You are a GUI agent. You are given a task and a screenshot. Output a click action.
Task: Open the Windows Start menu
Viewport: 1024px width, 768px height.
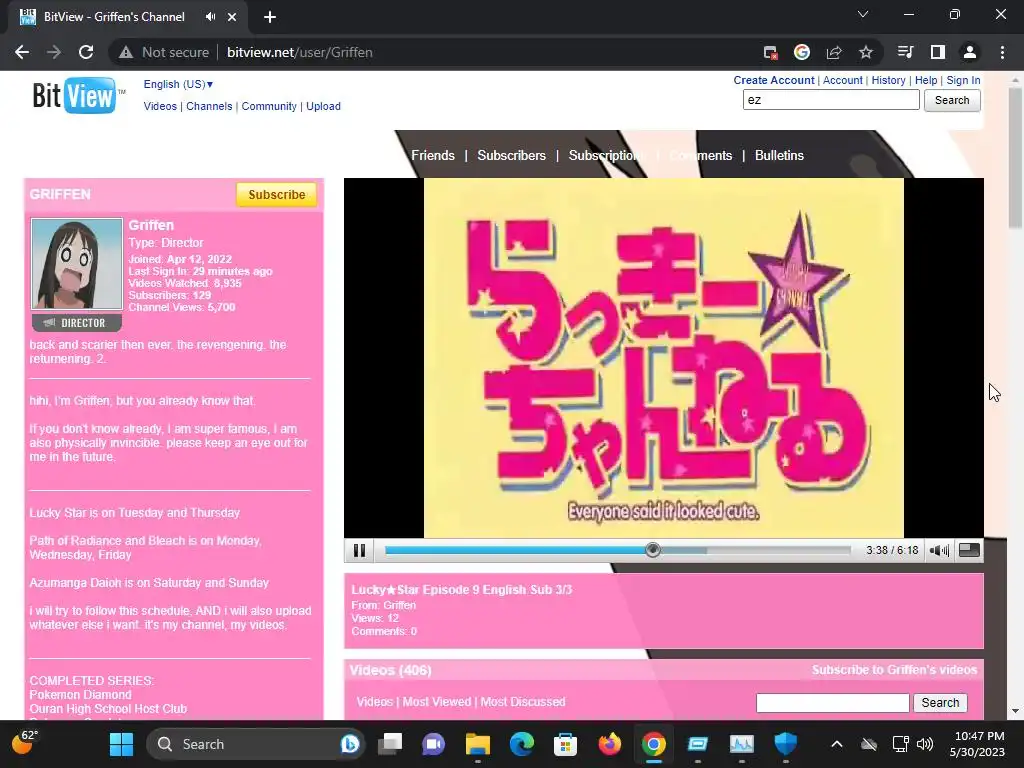[x=121, y=744]
